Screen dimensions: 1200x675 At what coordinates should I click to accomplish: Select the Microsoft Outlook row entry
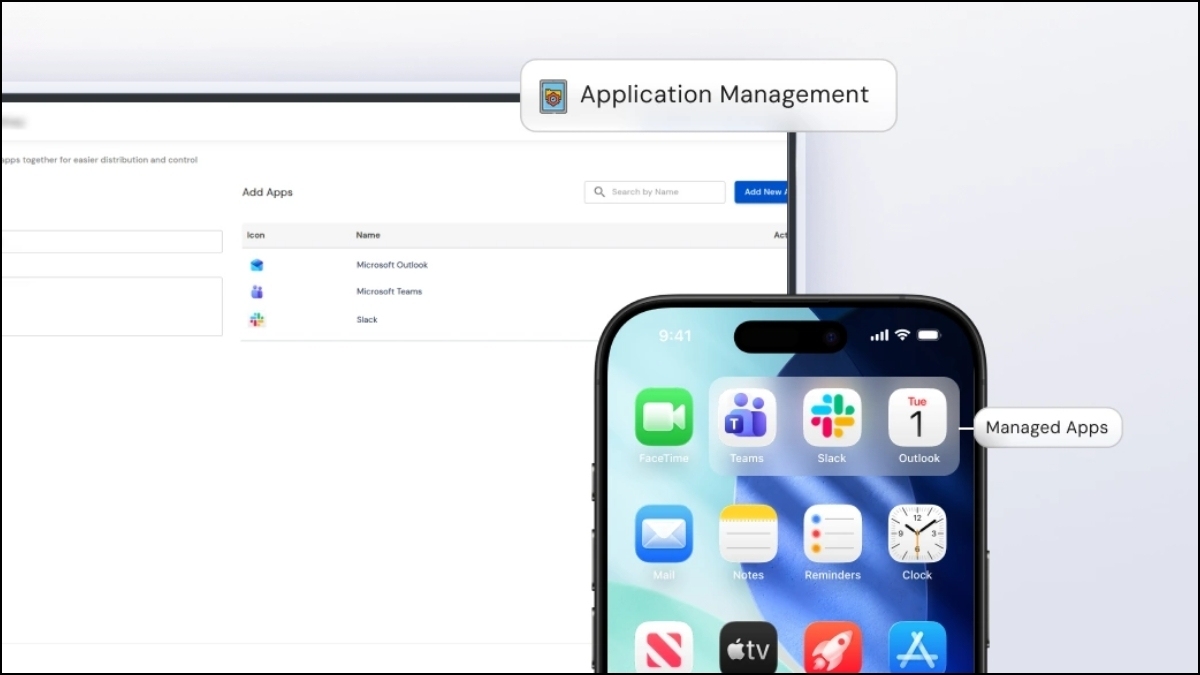[392, 264]
